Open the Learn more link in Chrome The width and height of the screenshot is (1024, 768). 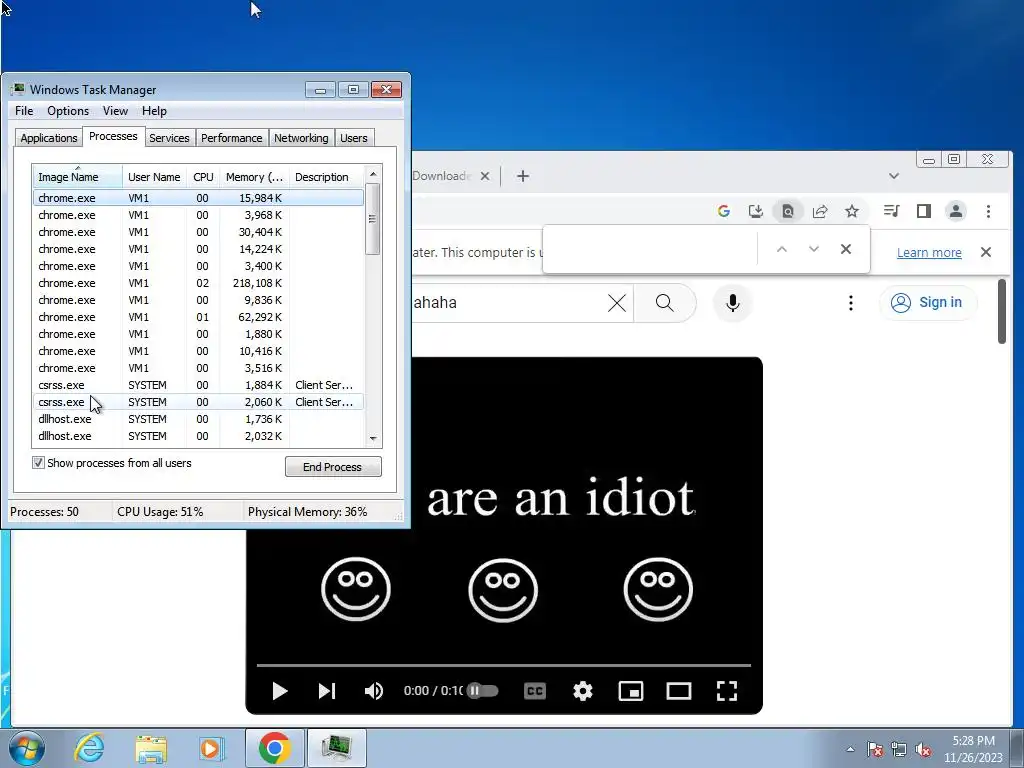[x=929, y=252]
